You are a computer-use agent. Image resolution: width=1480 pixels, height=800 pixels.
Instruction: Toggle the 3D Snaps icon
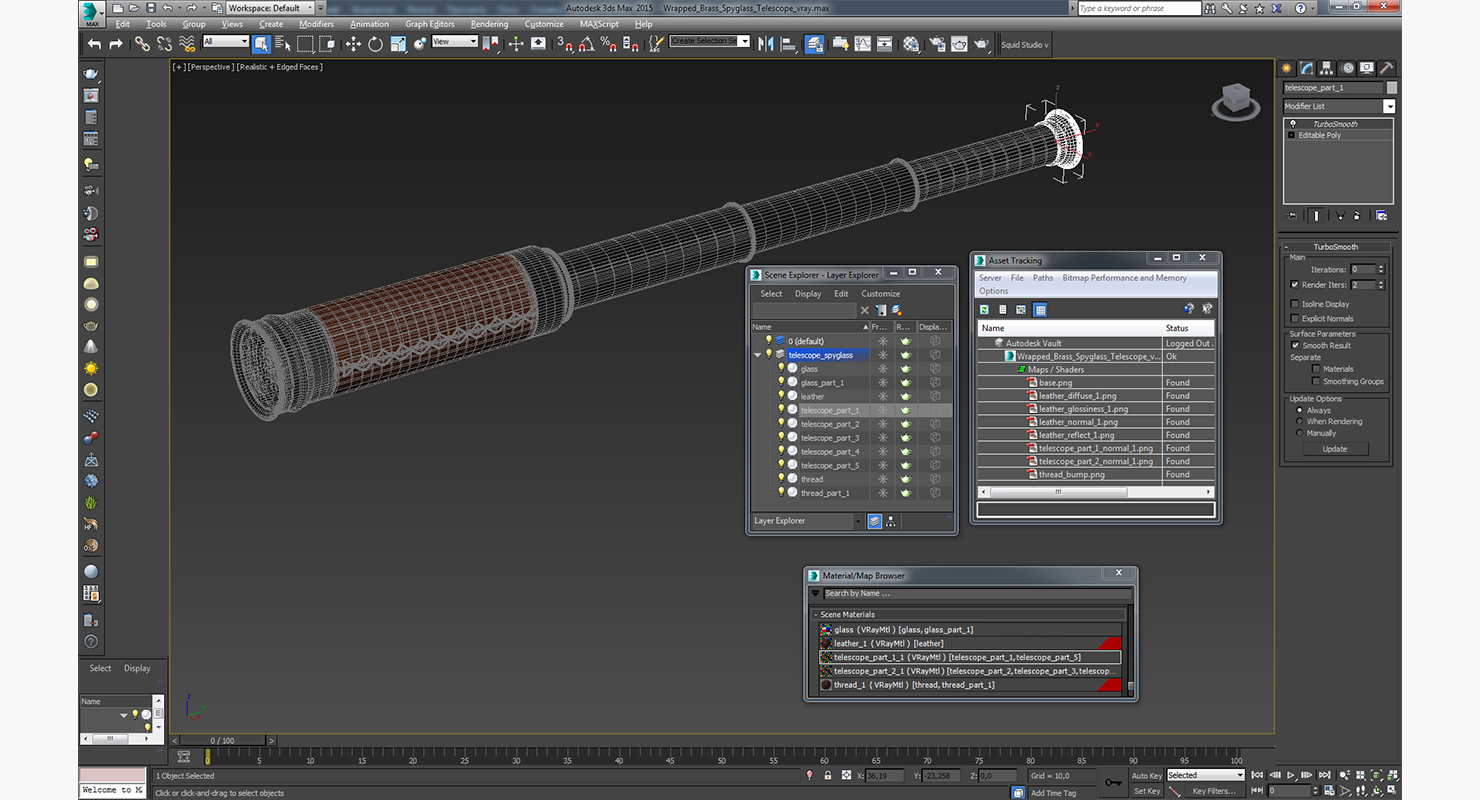565,44
